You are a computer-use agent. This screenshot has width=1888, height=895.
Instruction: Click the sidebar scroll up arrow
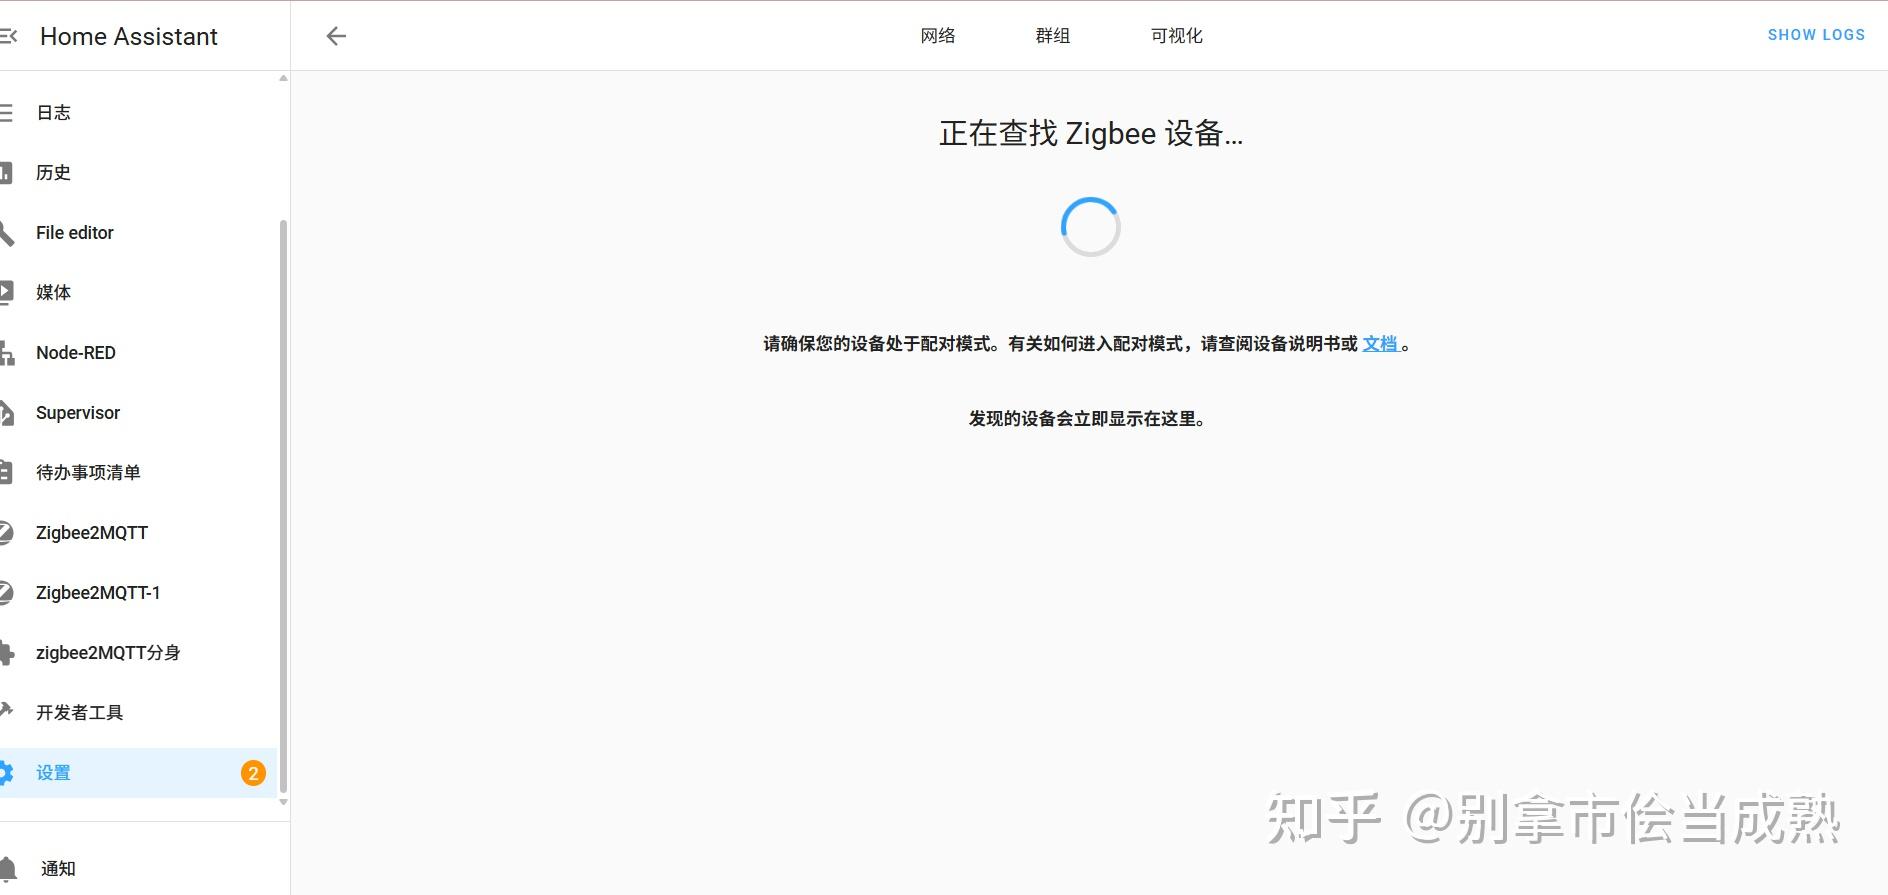coord(283,78)
